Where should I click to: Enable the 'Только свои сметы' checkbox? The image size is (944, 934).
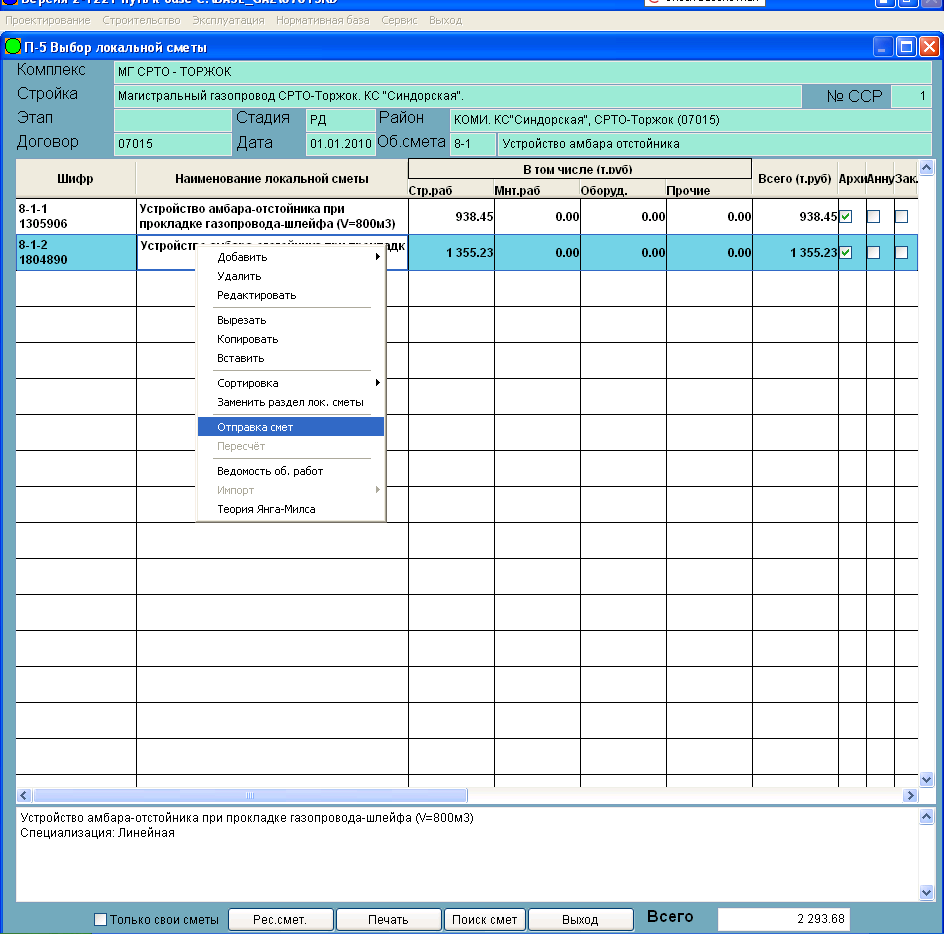point(101,920)
